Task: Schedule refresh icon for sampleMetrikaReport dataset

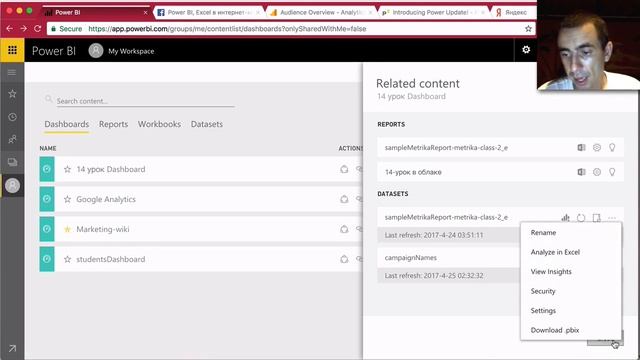Action: pos(596,218)
